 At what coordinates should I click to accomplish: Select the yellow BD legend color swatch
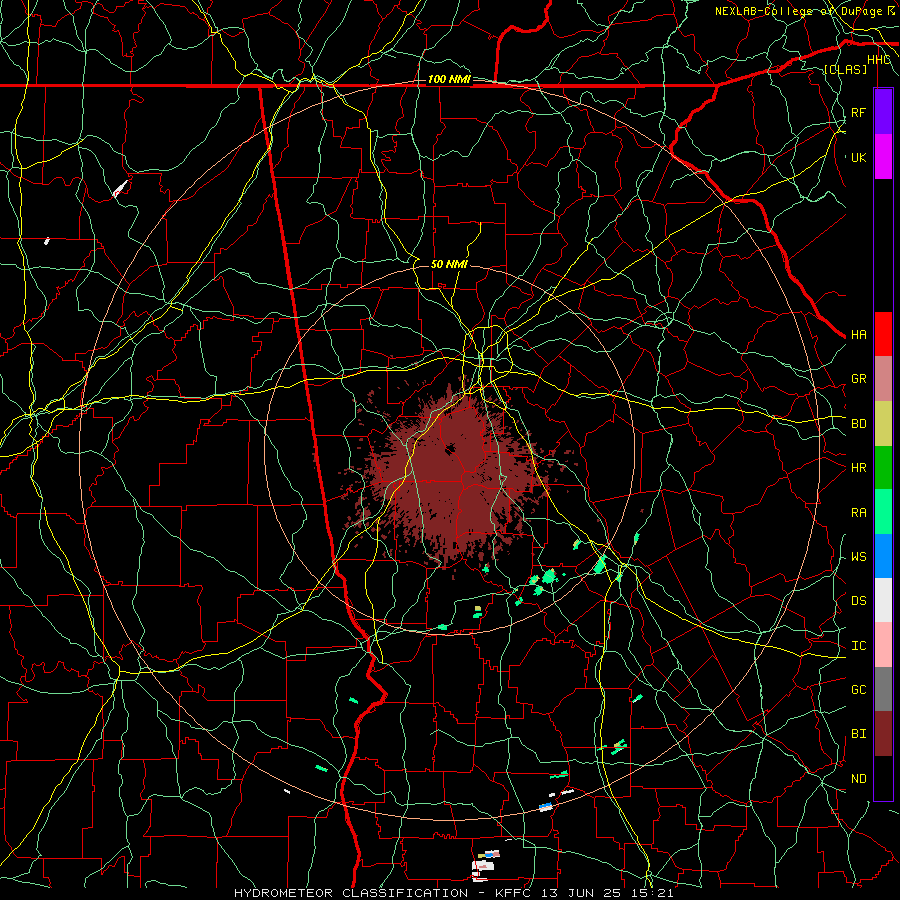pyautogui.click(x=883, y=424)
